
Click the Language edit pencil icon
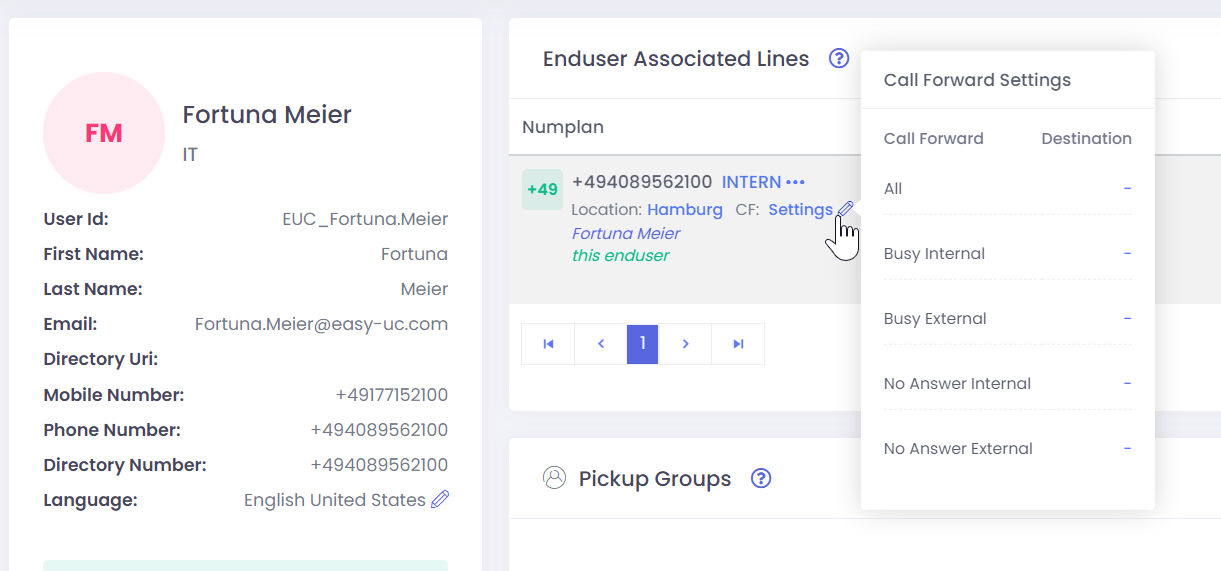[x=440, y=499]
